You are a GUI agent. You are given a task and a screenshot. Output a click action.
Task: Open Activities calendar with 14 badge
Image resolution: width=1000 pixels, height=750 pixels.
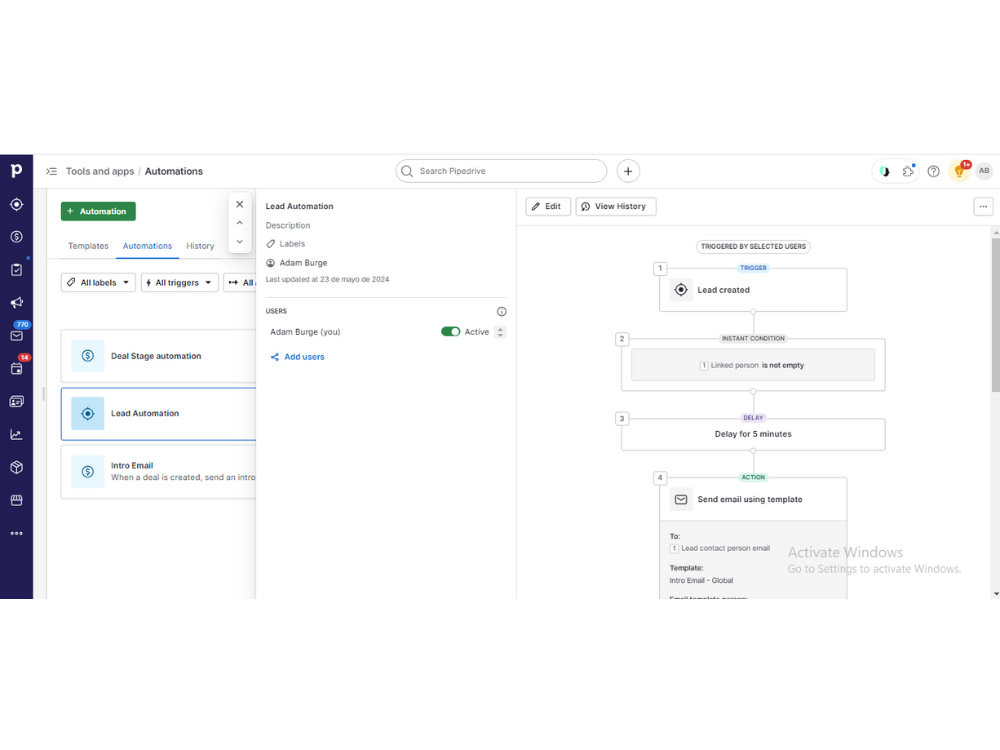click(x=17, y=369)
